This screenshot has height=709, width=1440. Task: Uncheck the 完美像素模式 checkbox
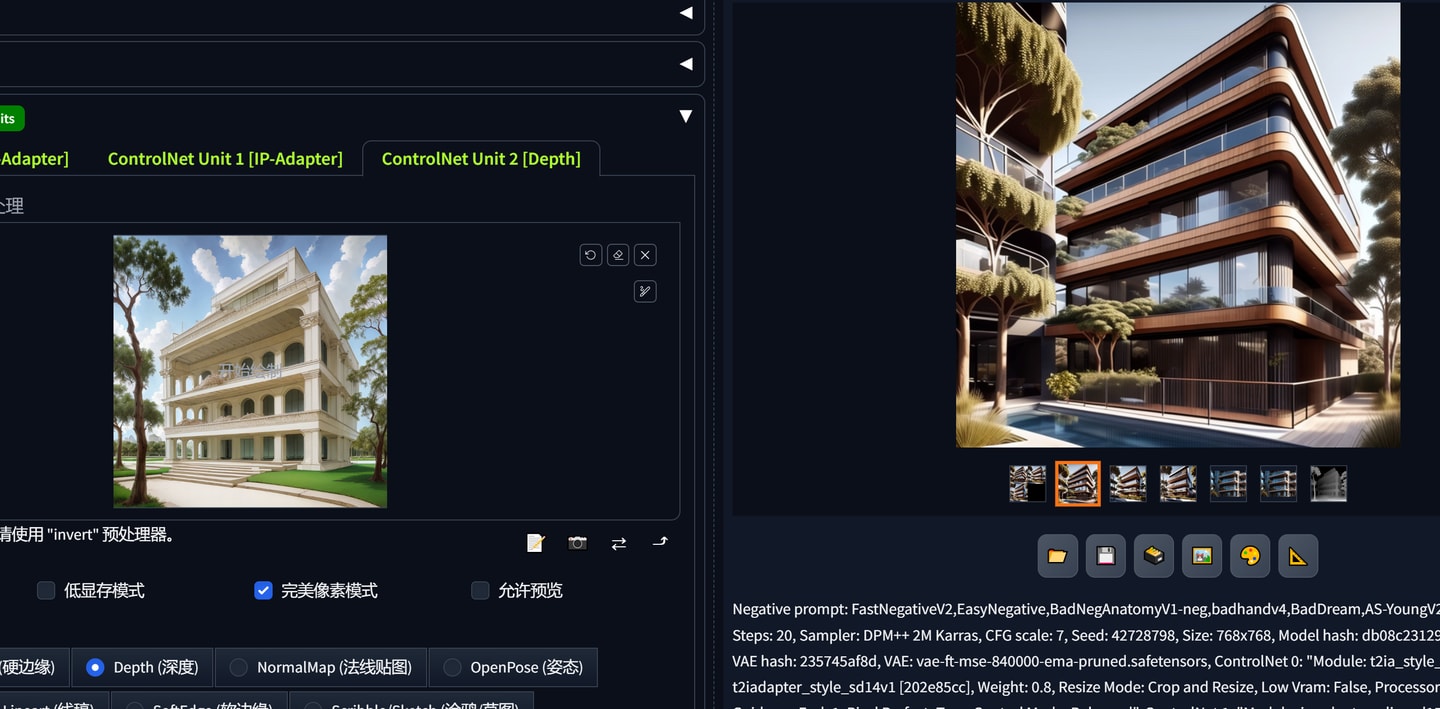263,590
